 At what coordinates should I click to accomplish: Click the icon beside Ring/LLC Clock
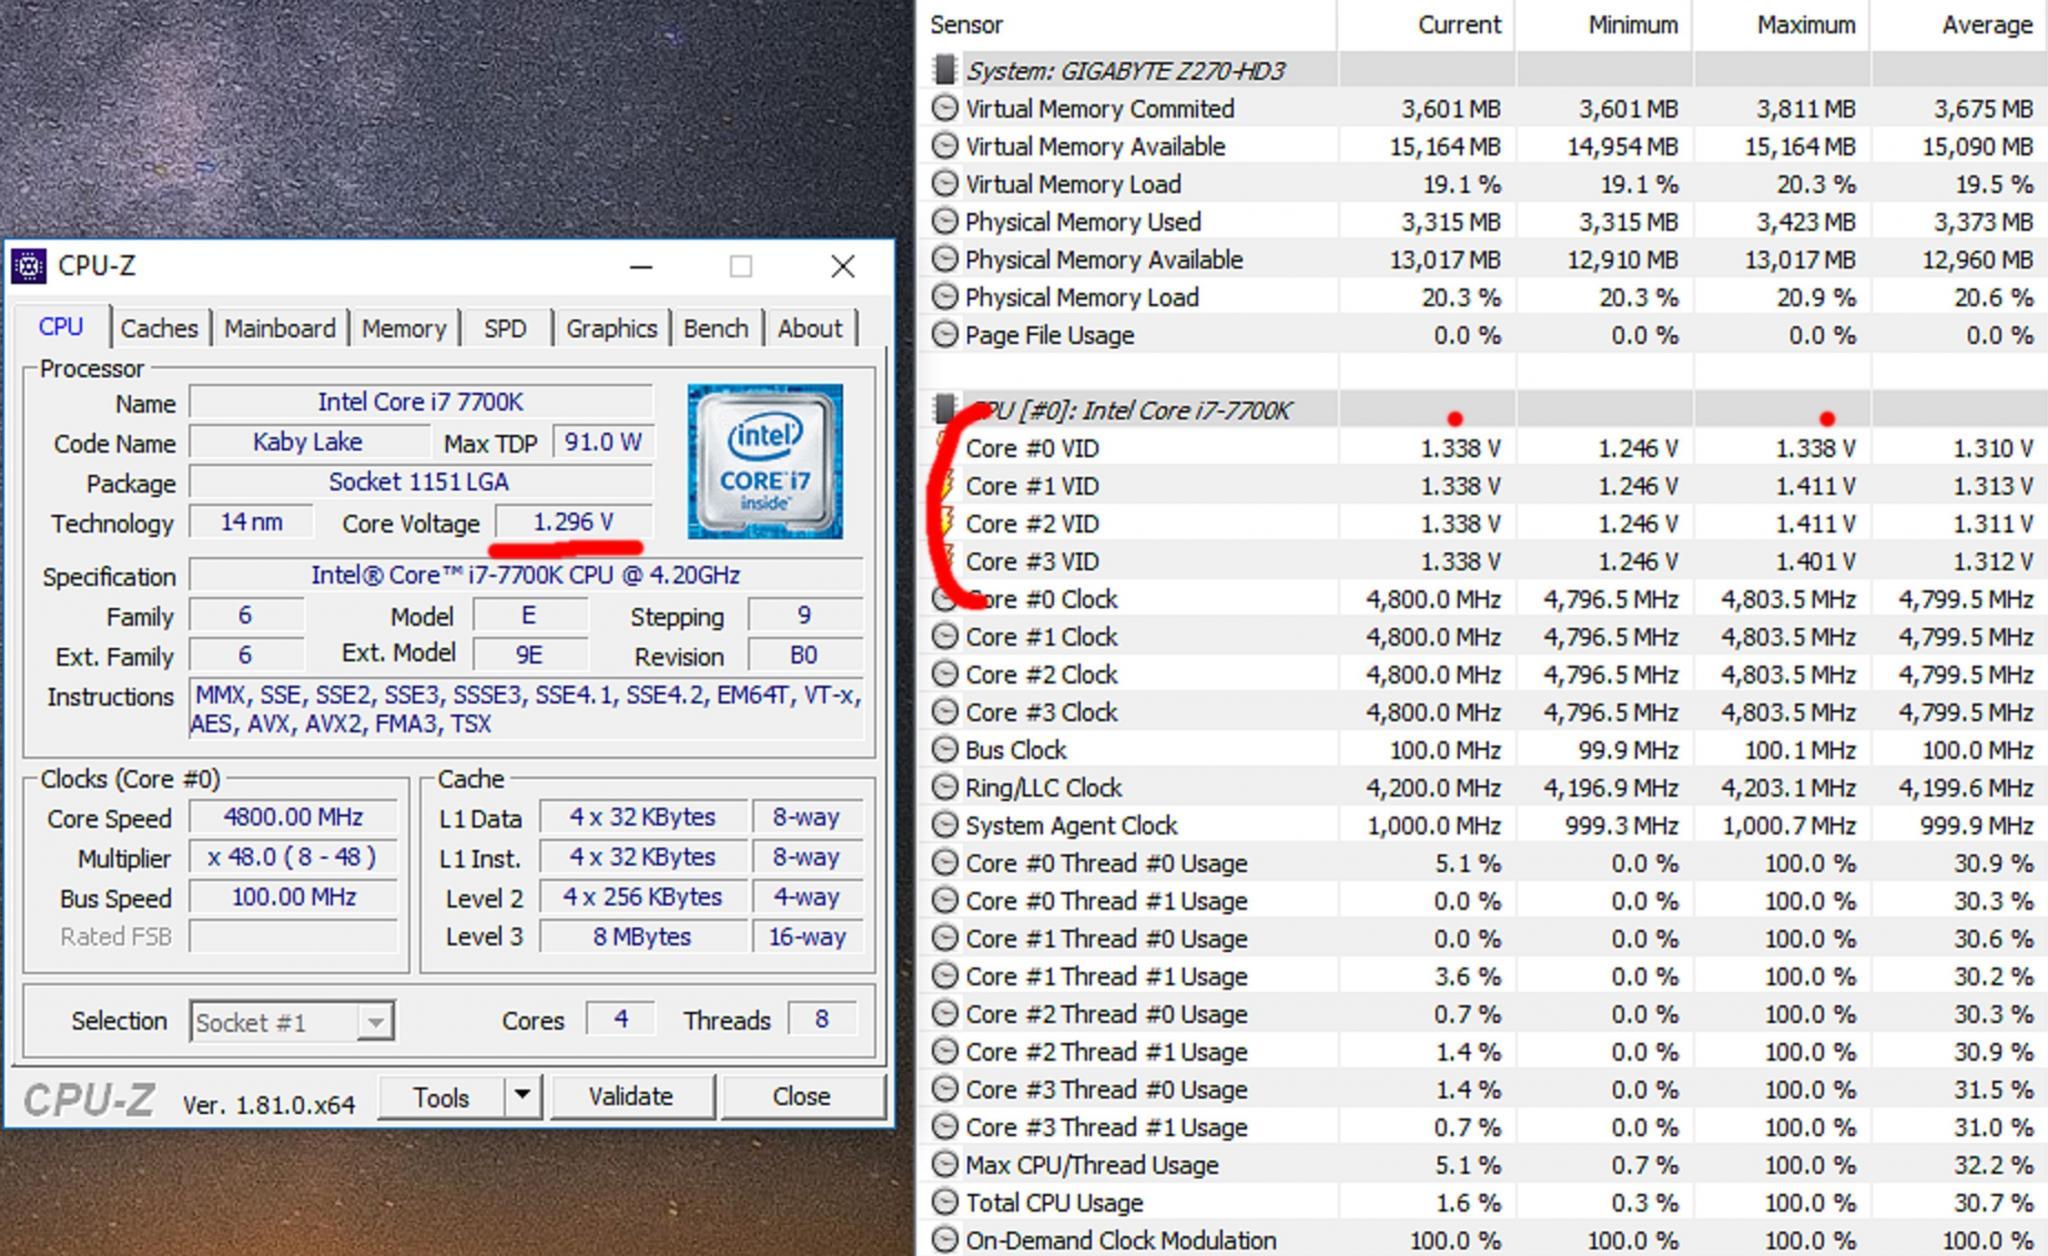pos(944,787)
